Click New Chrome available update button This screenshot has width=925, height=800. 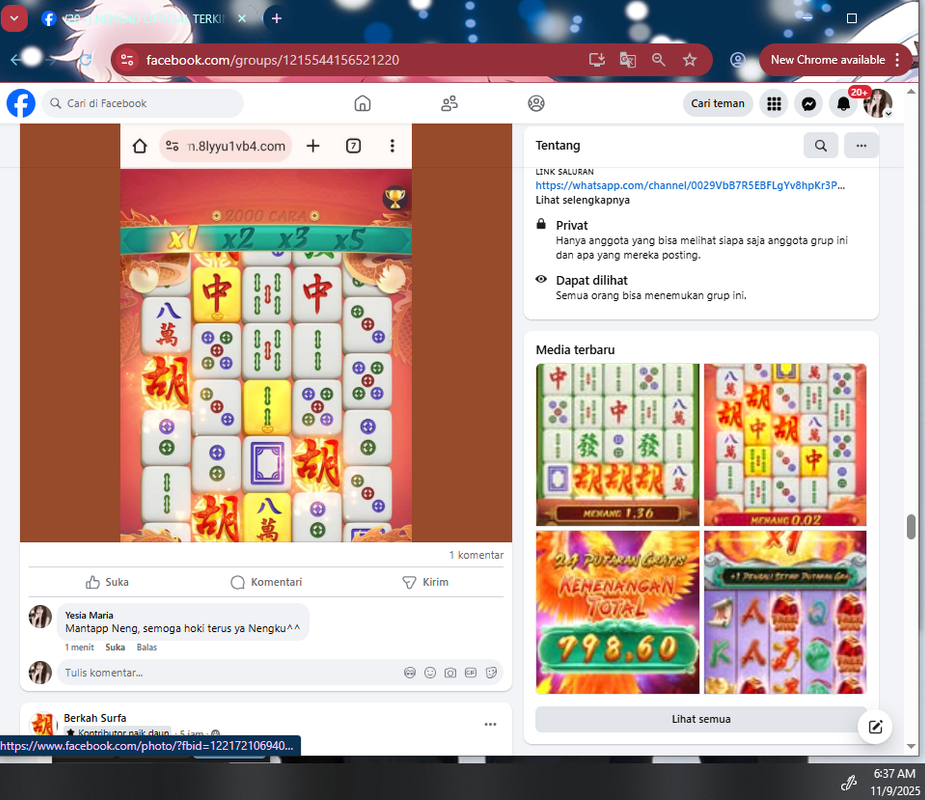(835, 60)
